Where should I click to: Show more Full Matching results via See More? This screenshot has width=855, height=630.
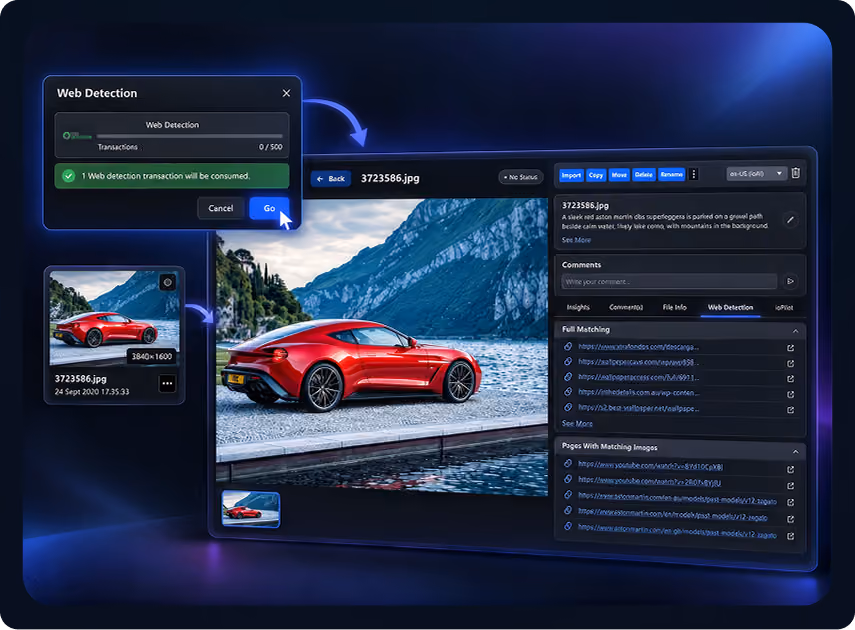(577, 424)
